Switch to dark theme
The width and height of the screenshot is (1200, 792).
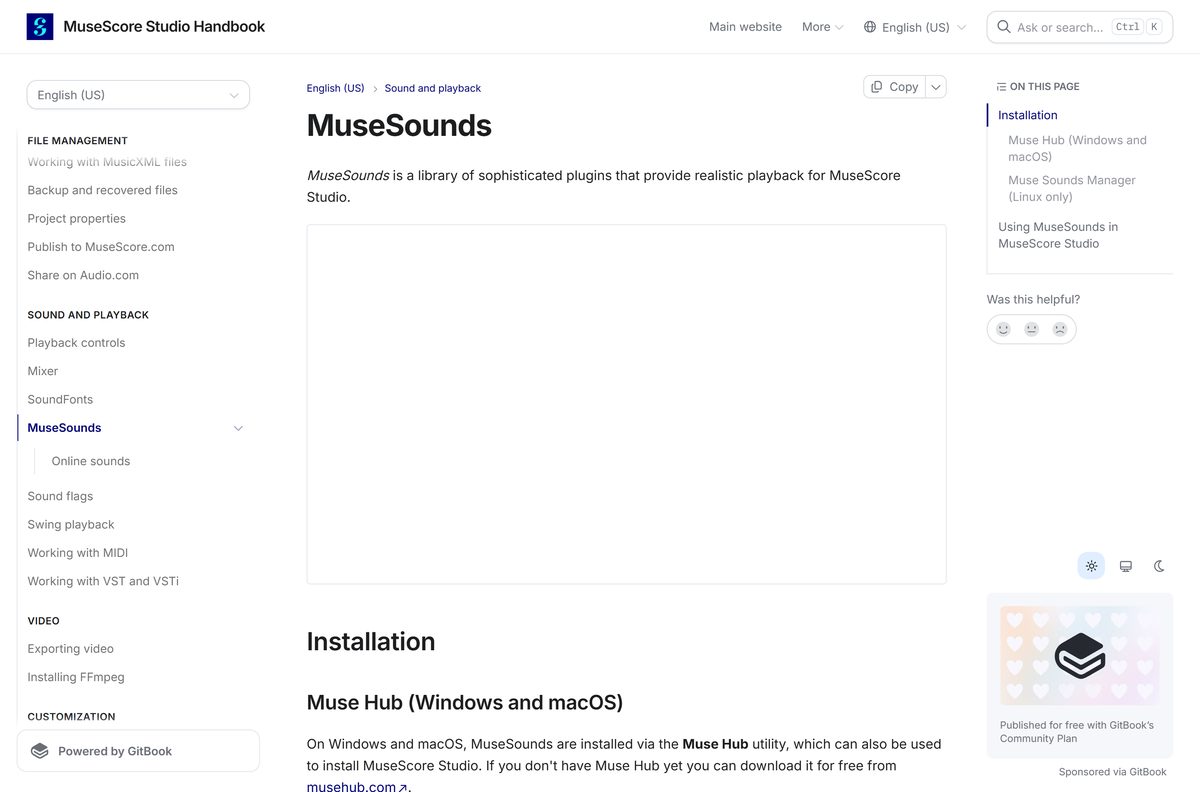(1159, 566)
